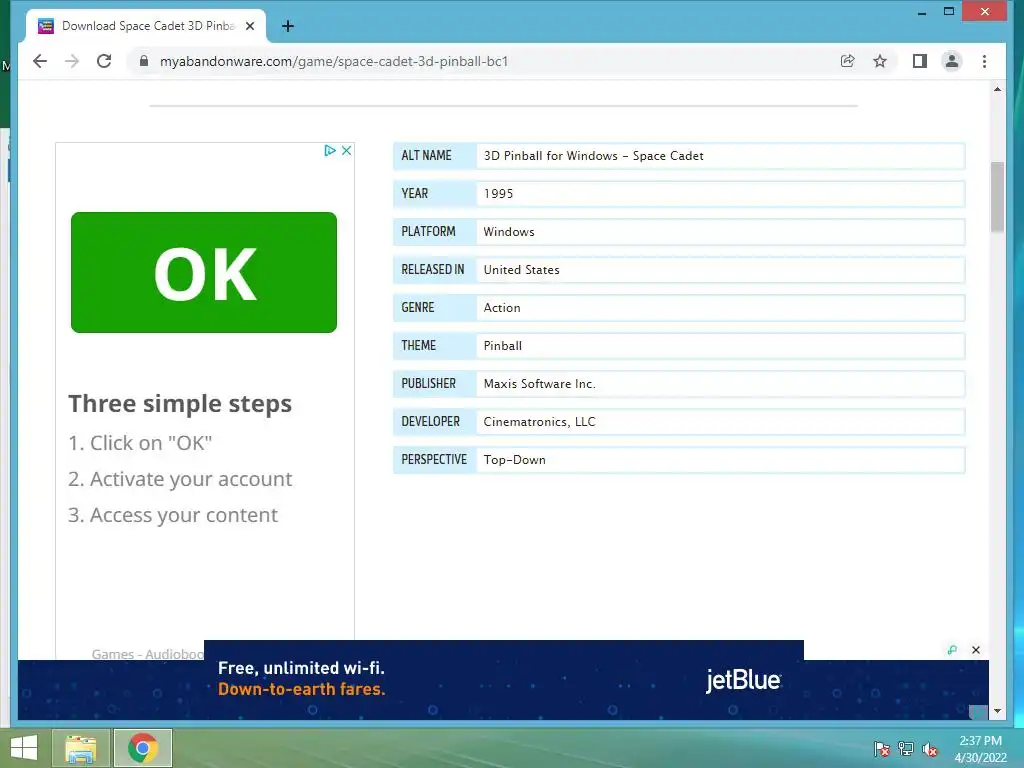This screenshot has height=768, width=1024.
Task: Open the Action Center flag tray icon
Action: 882,749
